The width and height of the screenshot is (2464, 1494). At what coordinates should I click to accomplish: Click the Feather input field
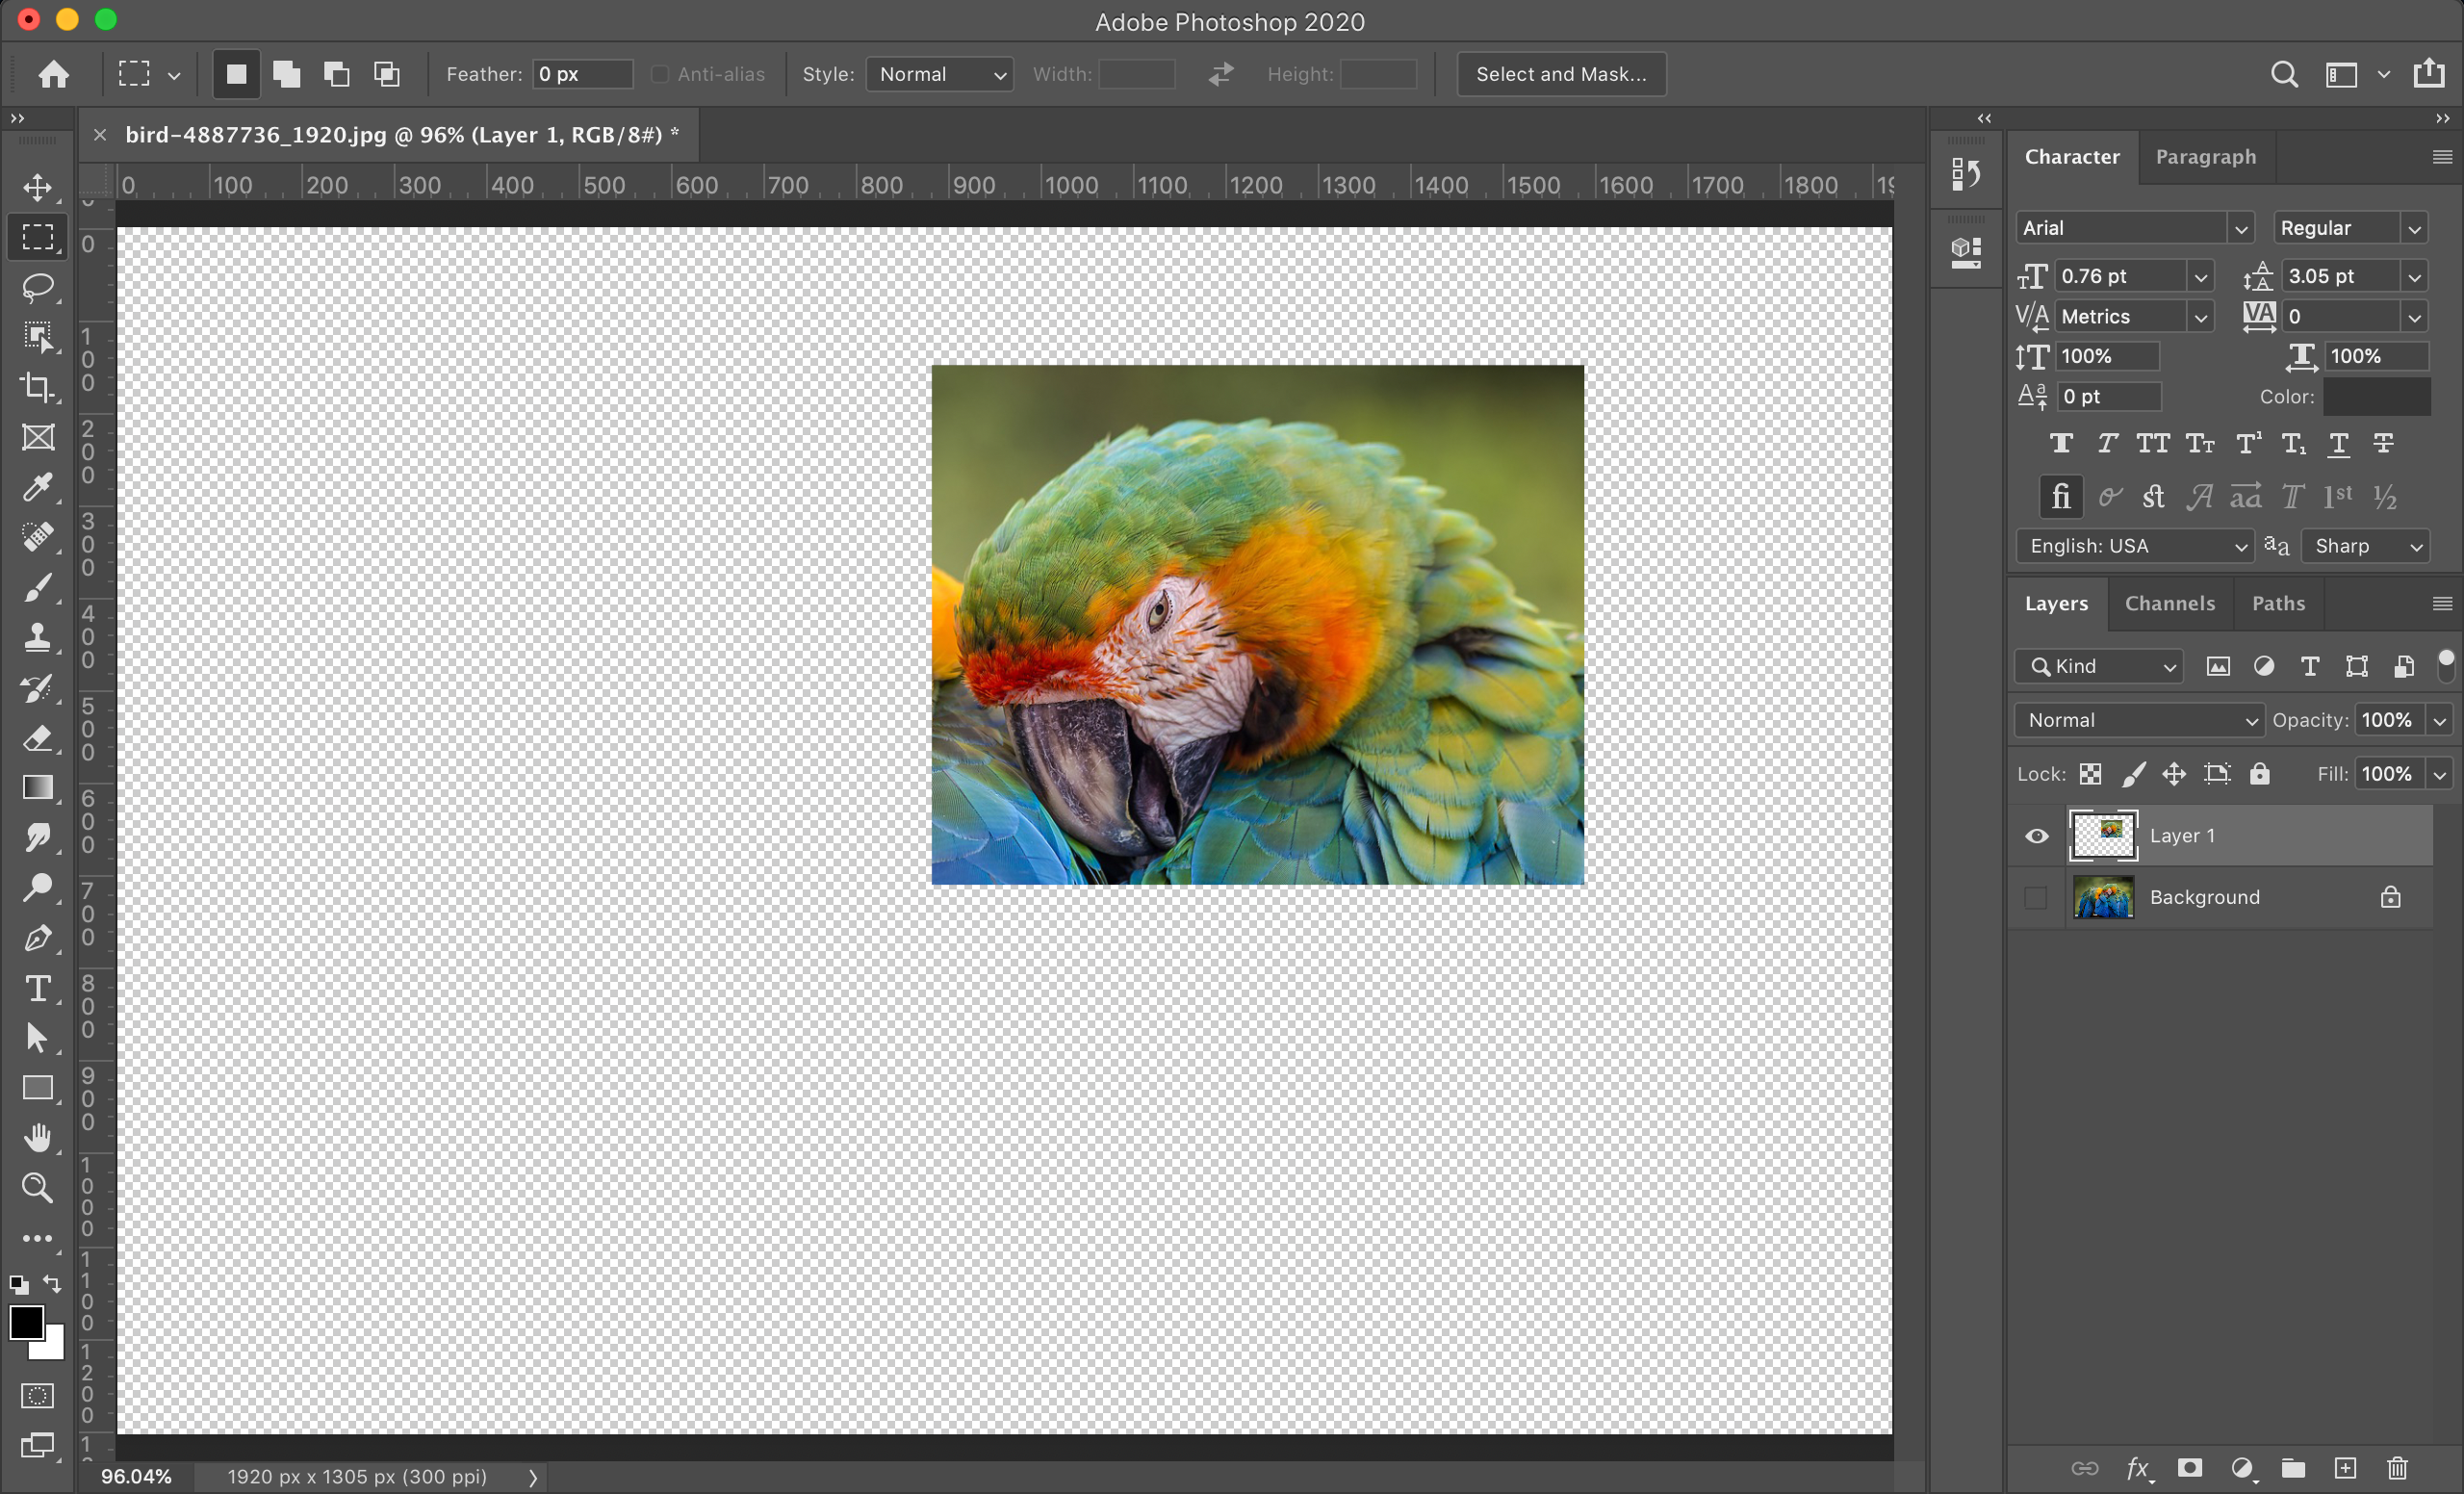(x=582, y=74)
